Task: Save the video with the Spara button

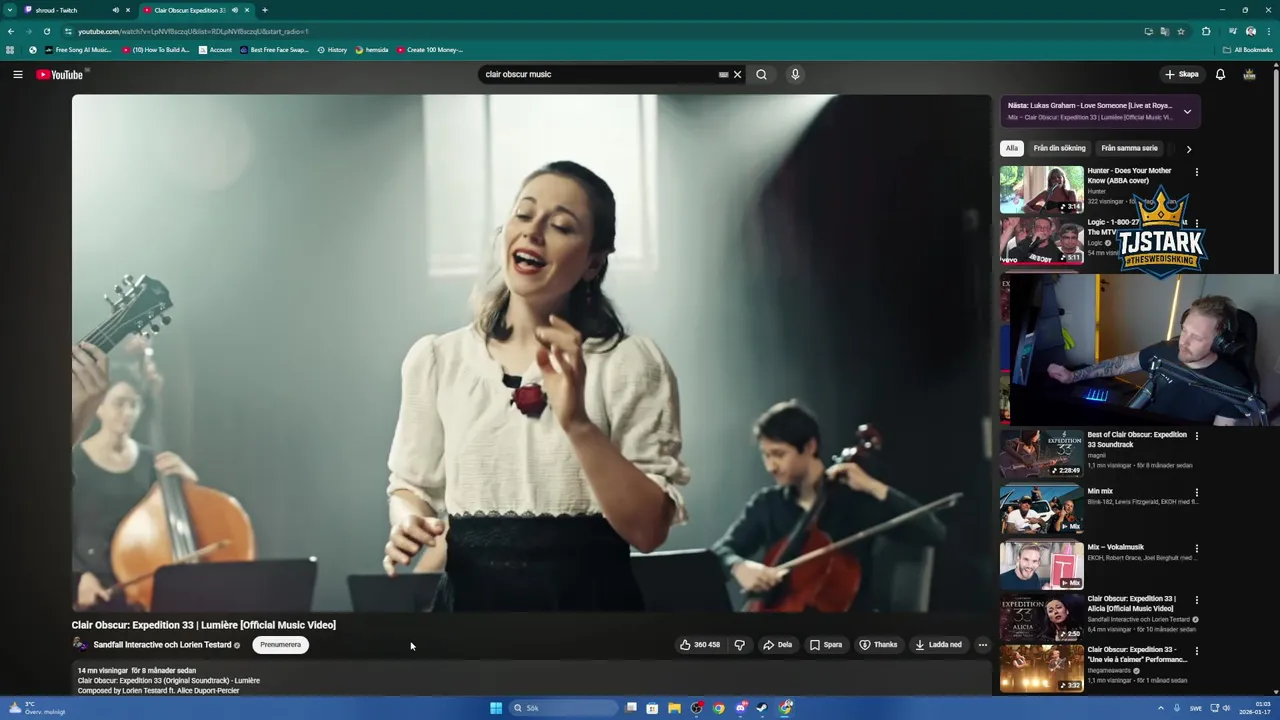Action: [826, 645]
